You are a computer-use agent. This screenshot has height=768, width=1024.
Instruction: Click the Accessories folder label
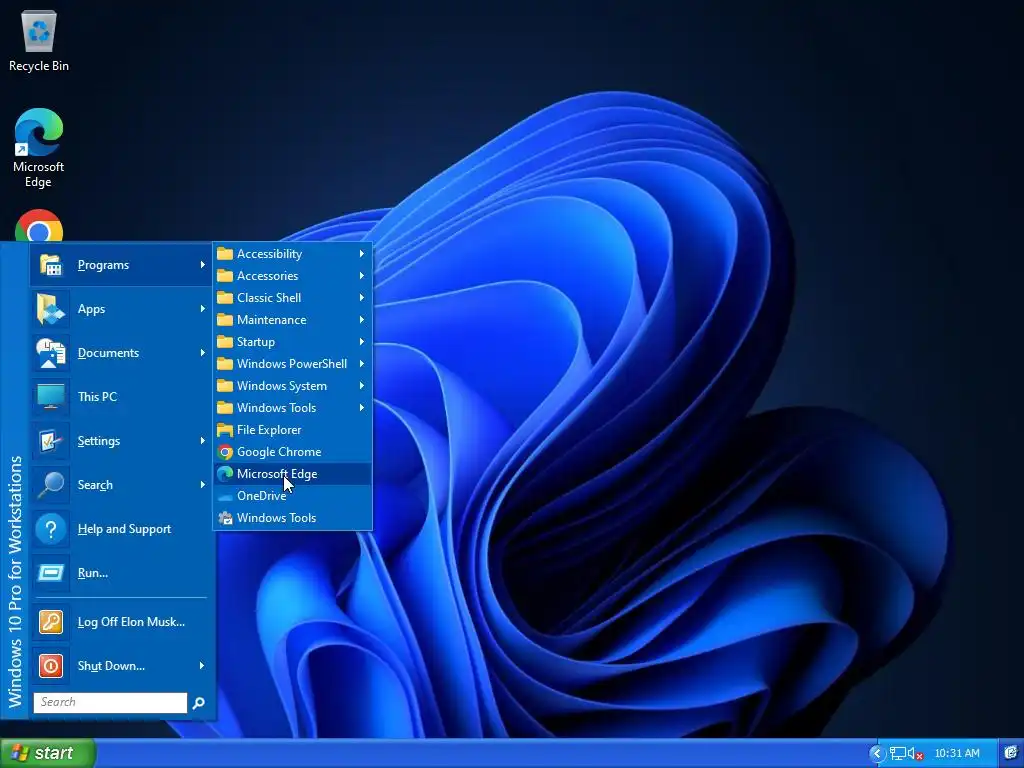click(x=268, y=276)
